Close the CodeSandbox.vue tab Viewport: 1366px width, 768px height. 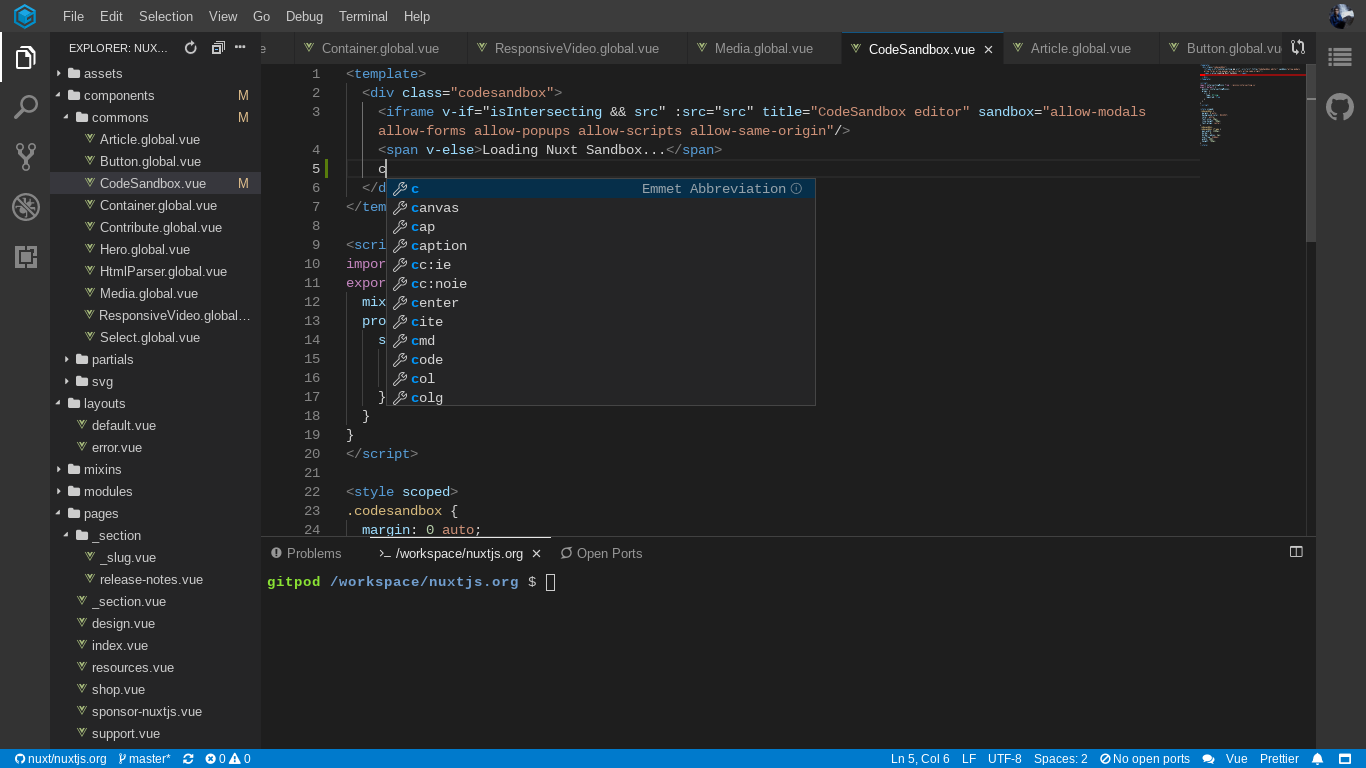tap(988, 49)
